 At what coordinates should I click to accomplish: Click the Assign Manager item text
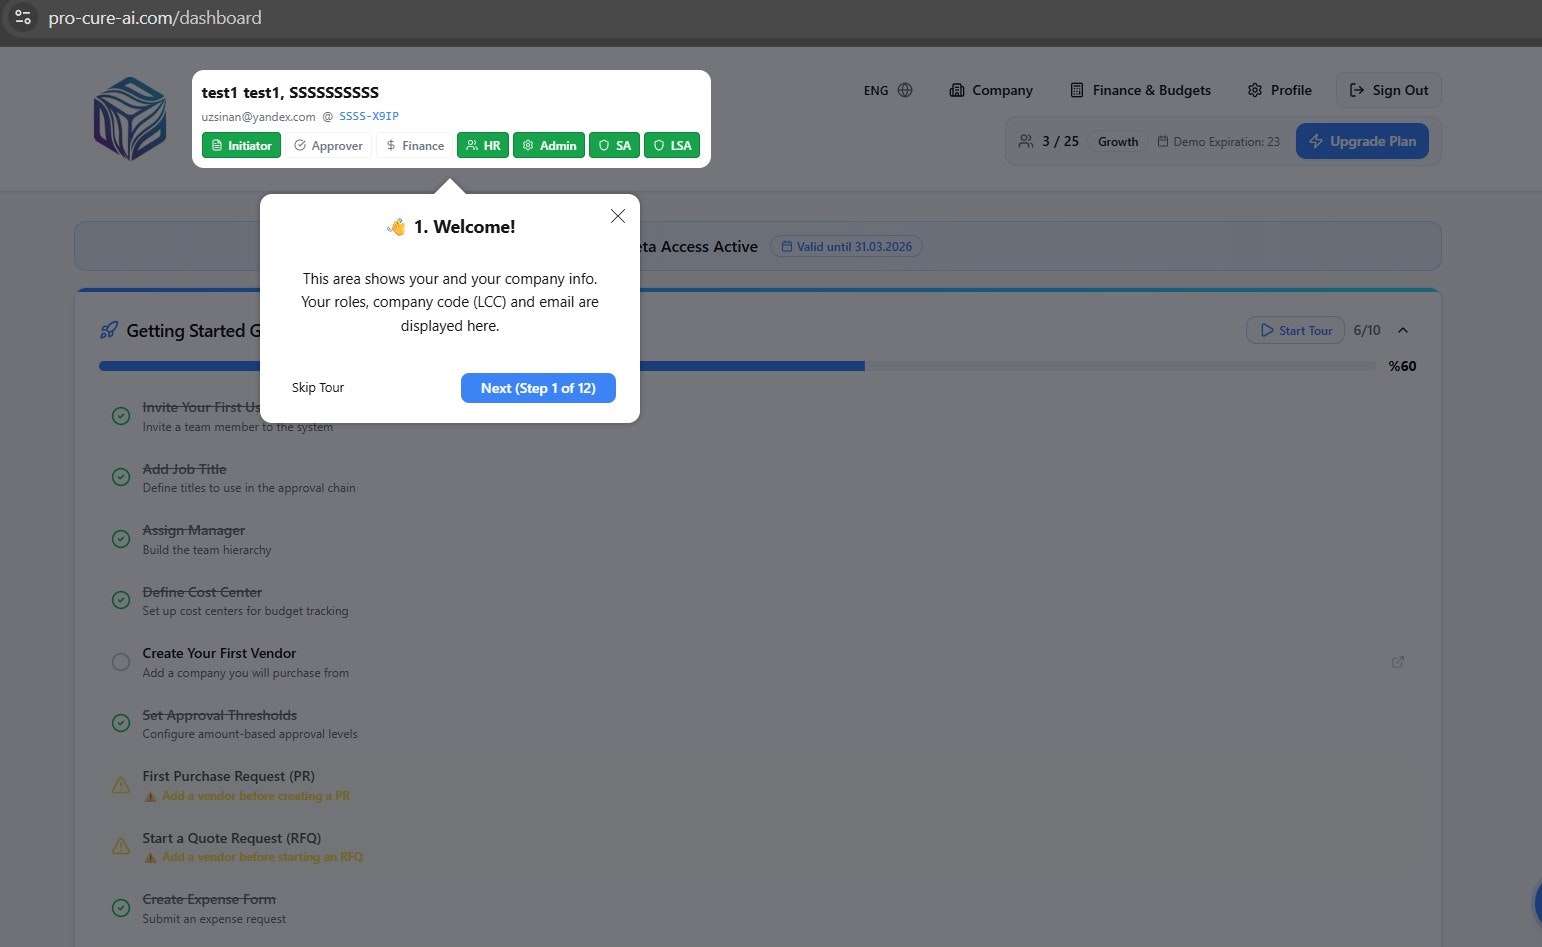pyautogui.click(x=193, y=530)
